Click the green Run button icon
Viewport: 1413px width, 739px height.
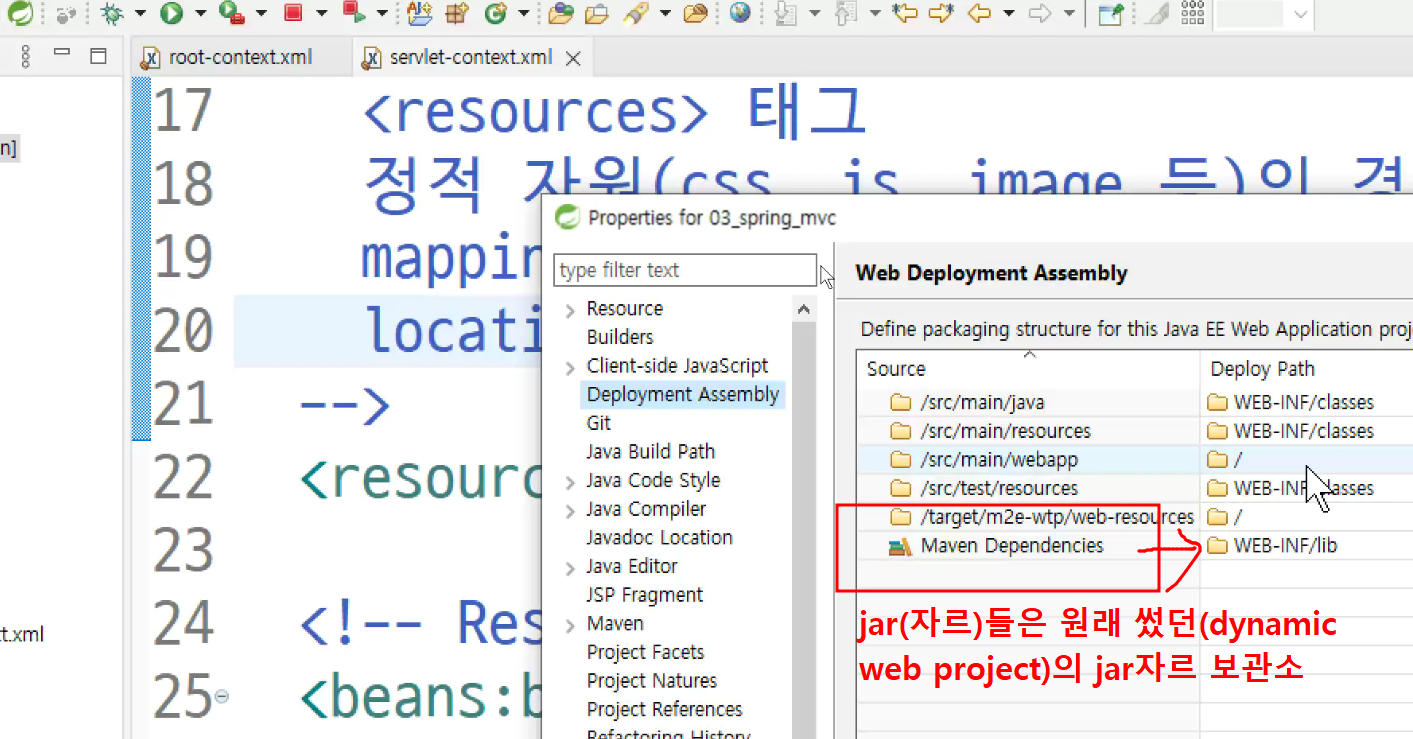[171, 13]
